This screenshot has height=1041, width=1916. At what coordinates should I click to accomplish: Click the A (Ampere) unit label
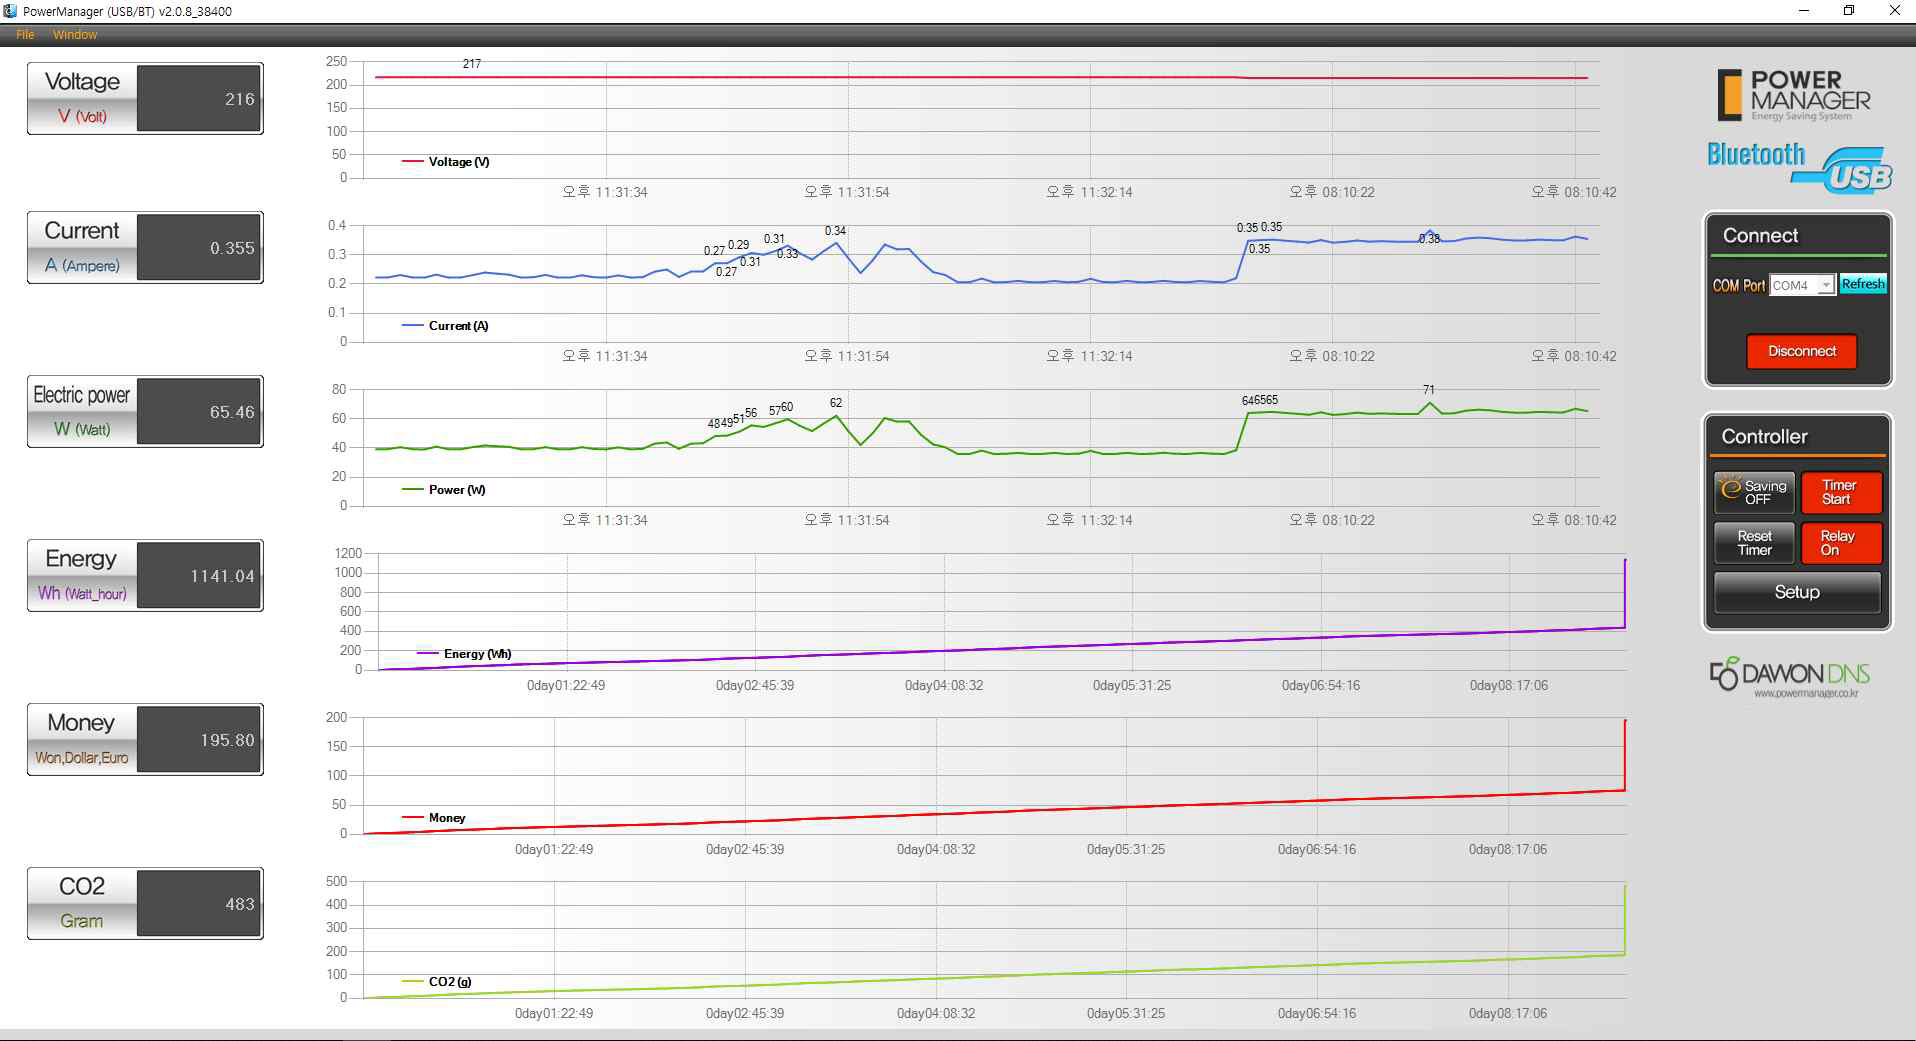[x=82, y=265]
